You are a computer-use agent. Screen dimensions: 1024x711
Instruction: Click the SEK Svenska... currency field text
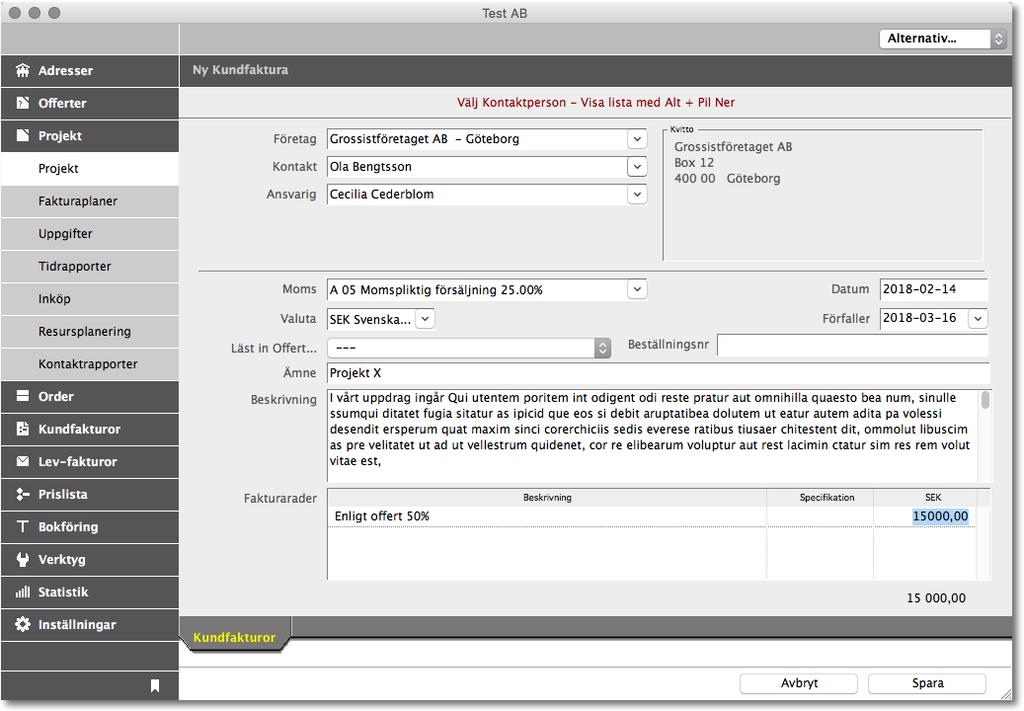pyautogui.click(x=372, y=319)
